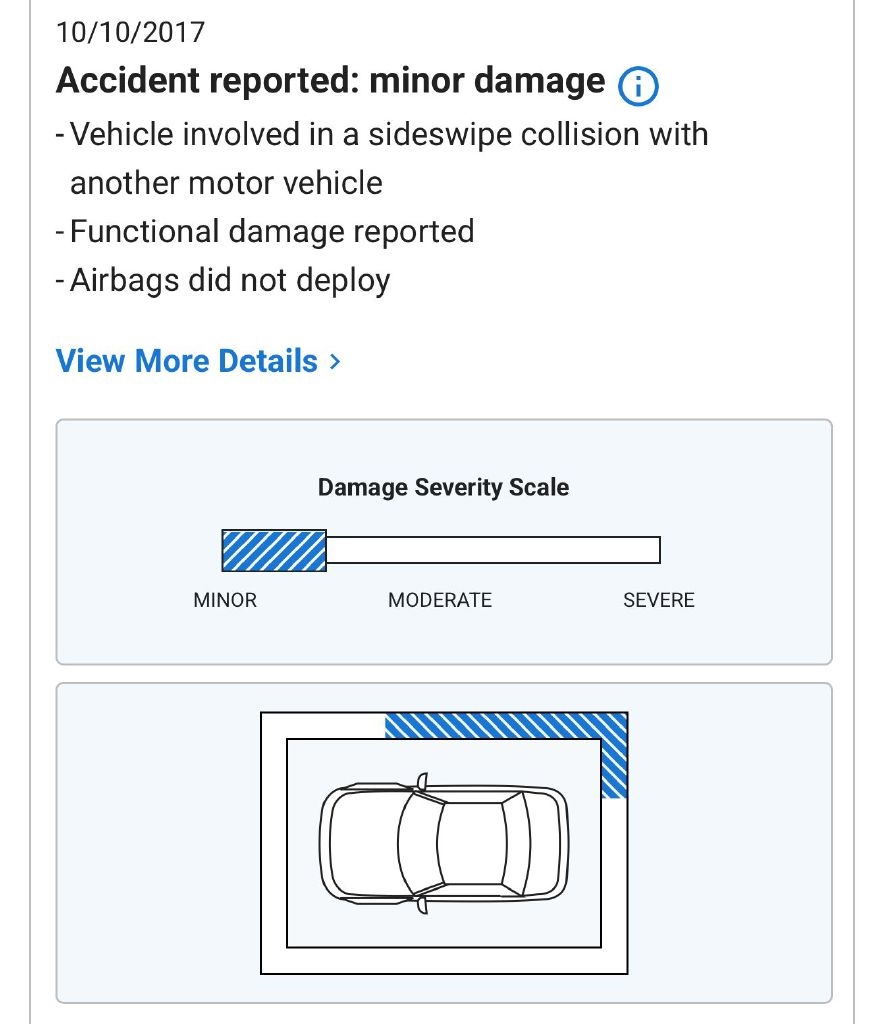
Task: Select the SEVERE severity label
Action: tap(658, 600)
